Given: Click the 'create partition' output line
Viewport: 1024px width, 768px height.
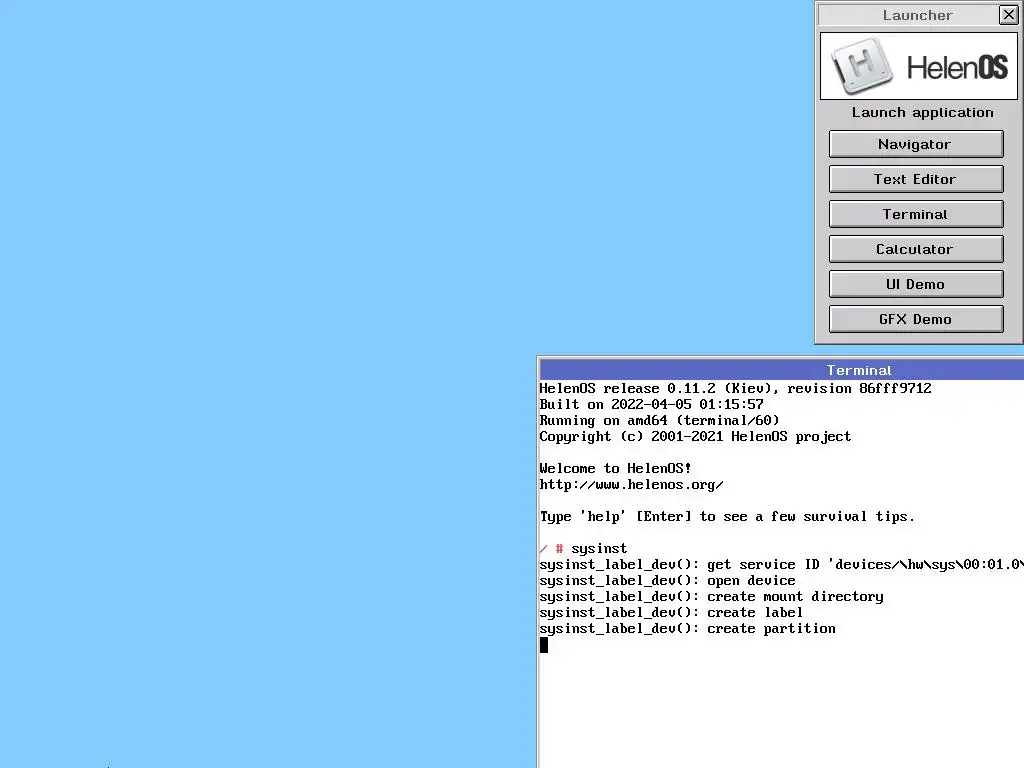Looking at the screenshot, I should click(x=688, y=628).
